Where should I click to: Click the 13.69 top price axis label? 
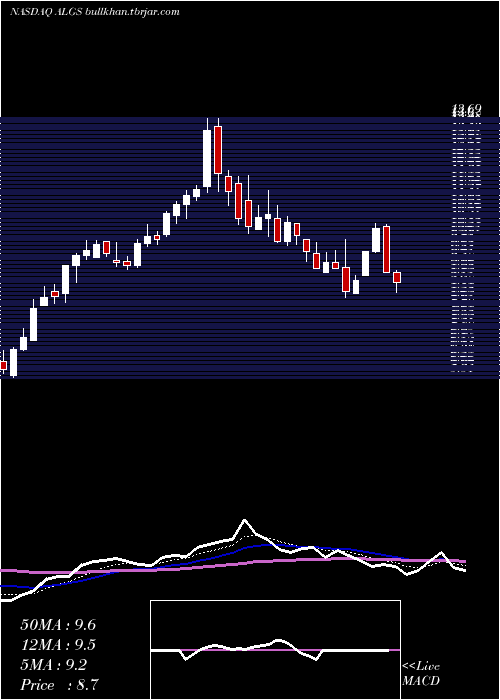pyautogui.click(x=467, y=108)
